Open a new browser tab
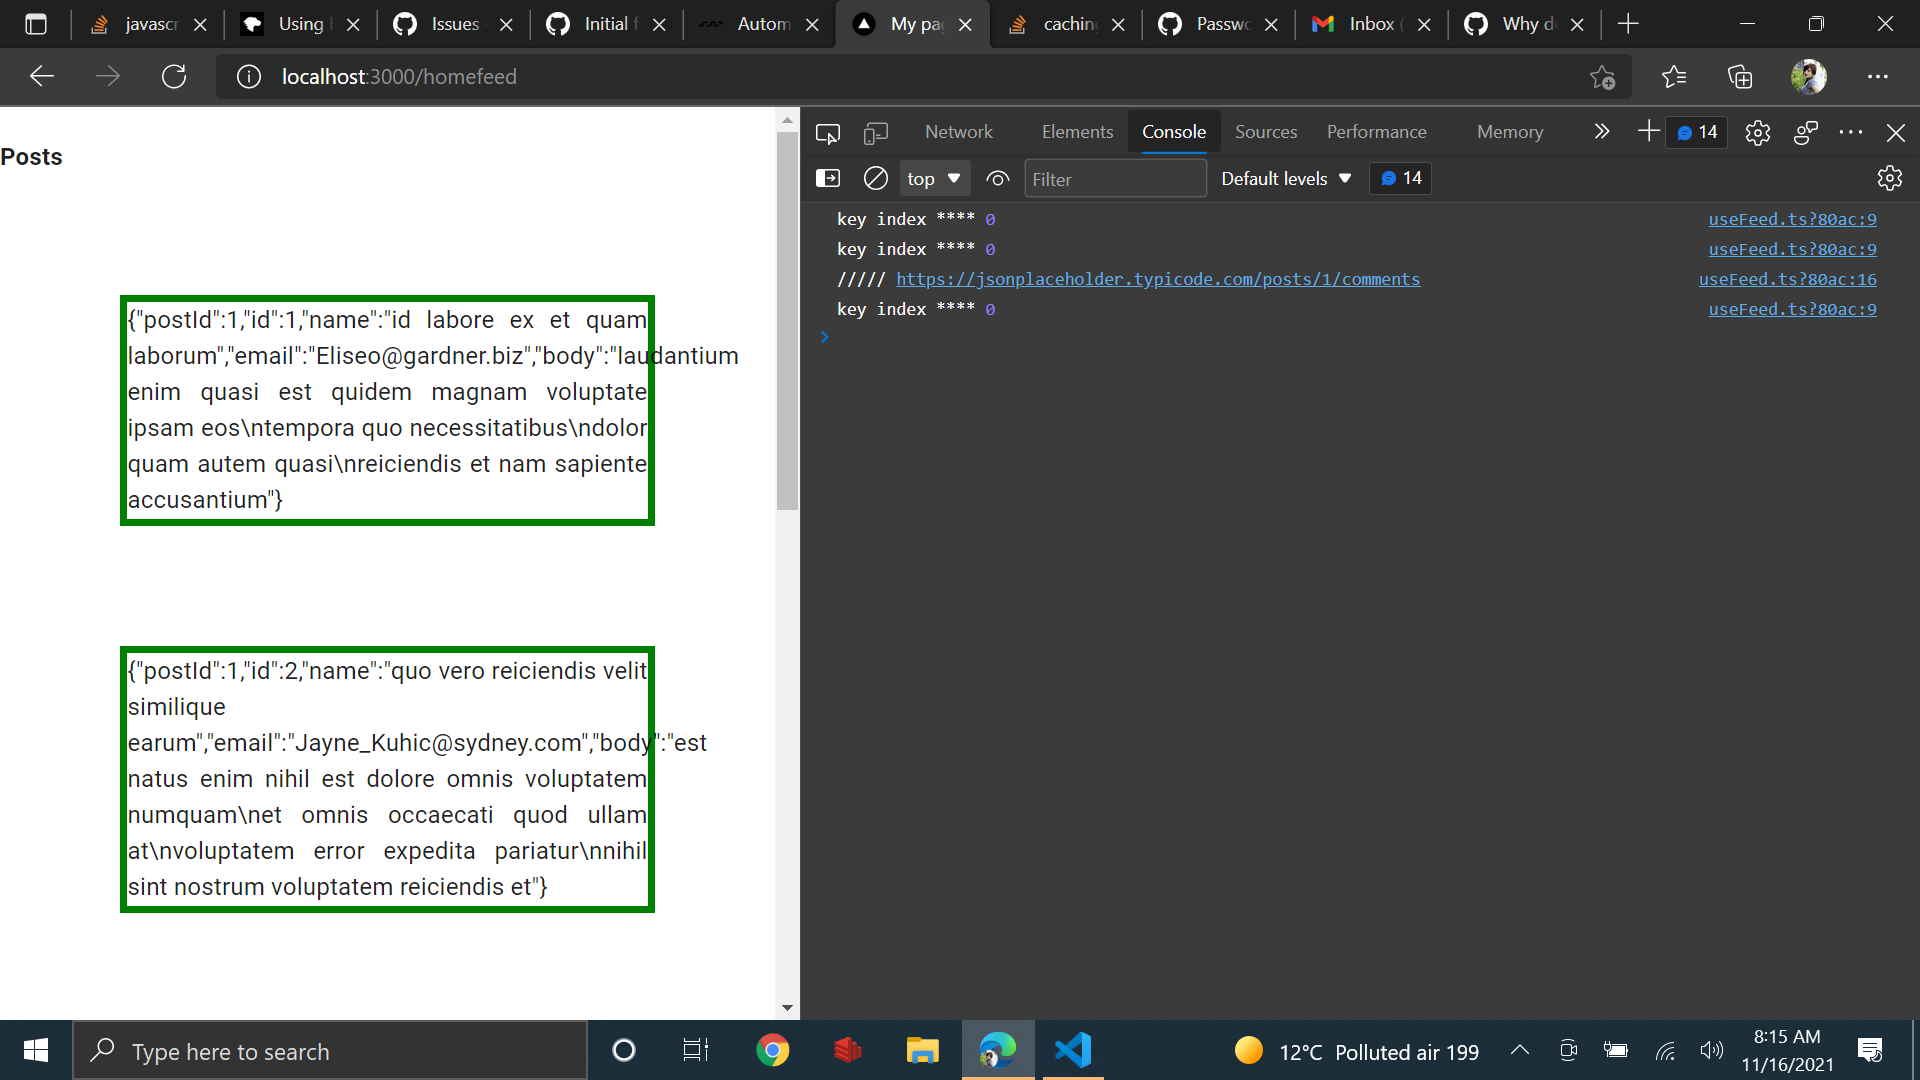1920x1080 pixels. pos(1628,24)
